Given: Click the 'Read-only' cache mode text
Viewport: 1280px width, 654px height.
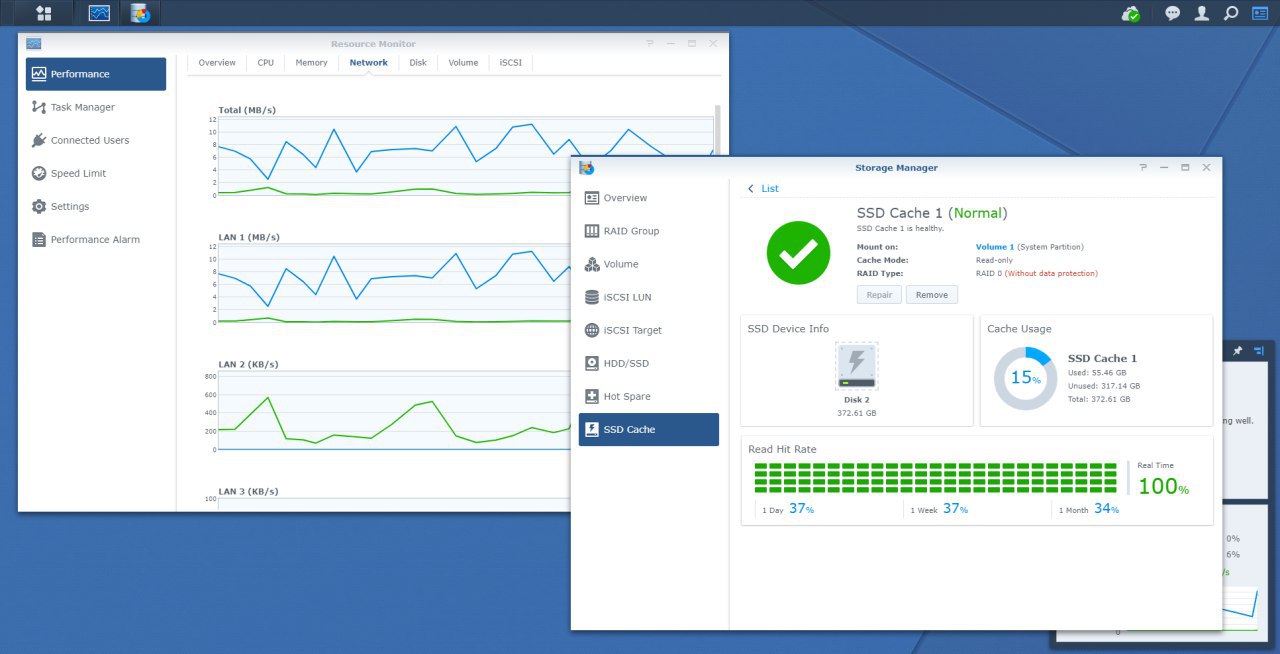Looking at the screenshot, I should pos(995,260).
